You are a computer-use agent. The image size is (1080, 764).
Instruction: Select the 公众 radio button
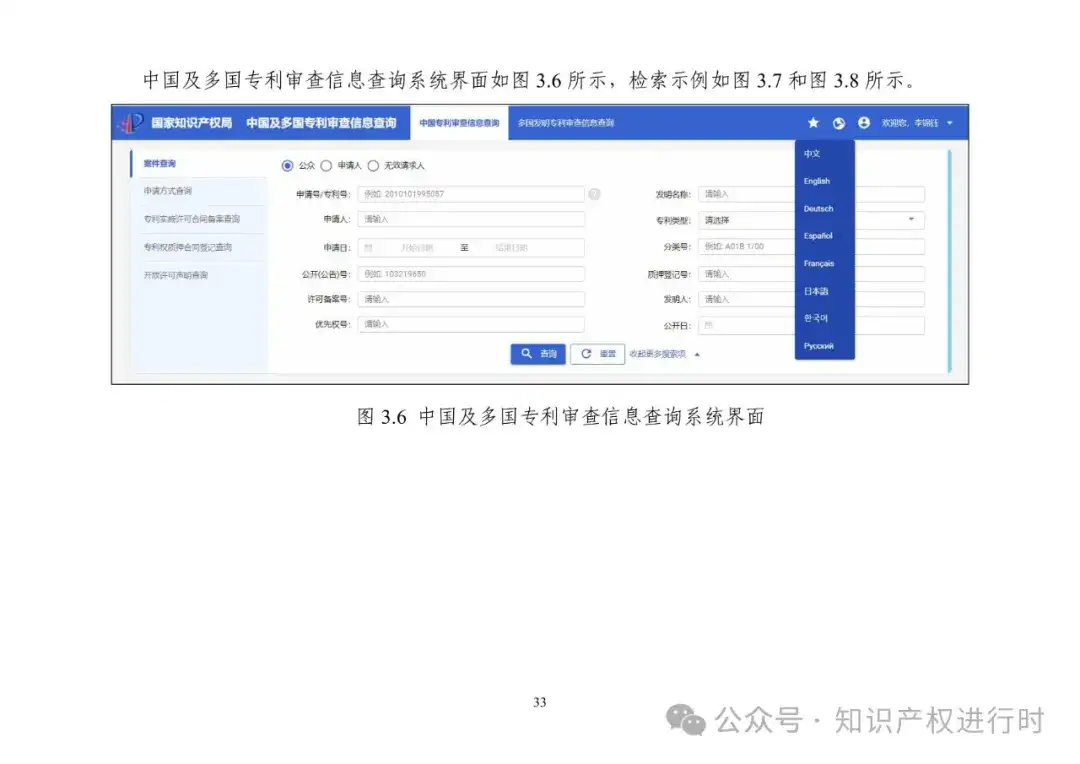(287, 165)
